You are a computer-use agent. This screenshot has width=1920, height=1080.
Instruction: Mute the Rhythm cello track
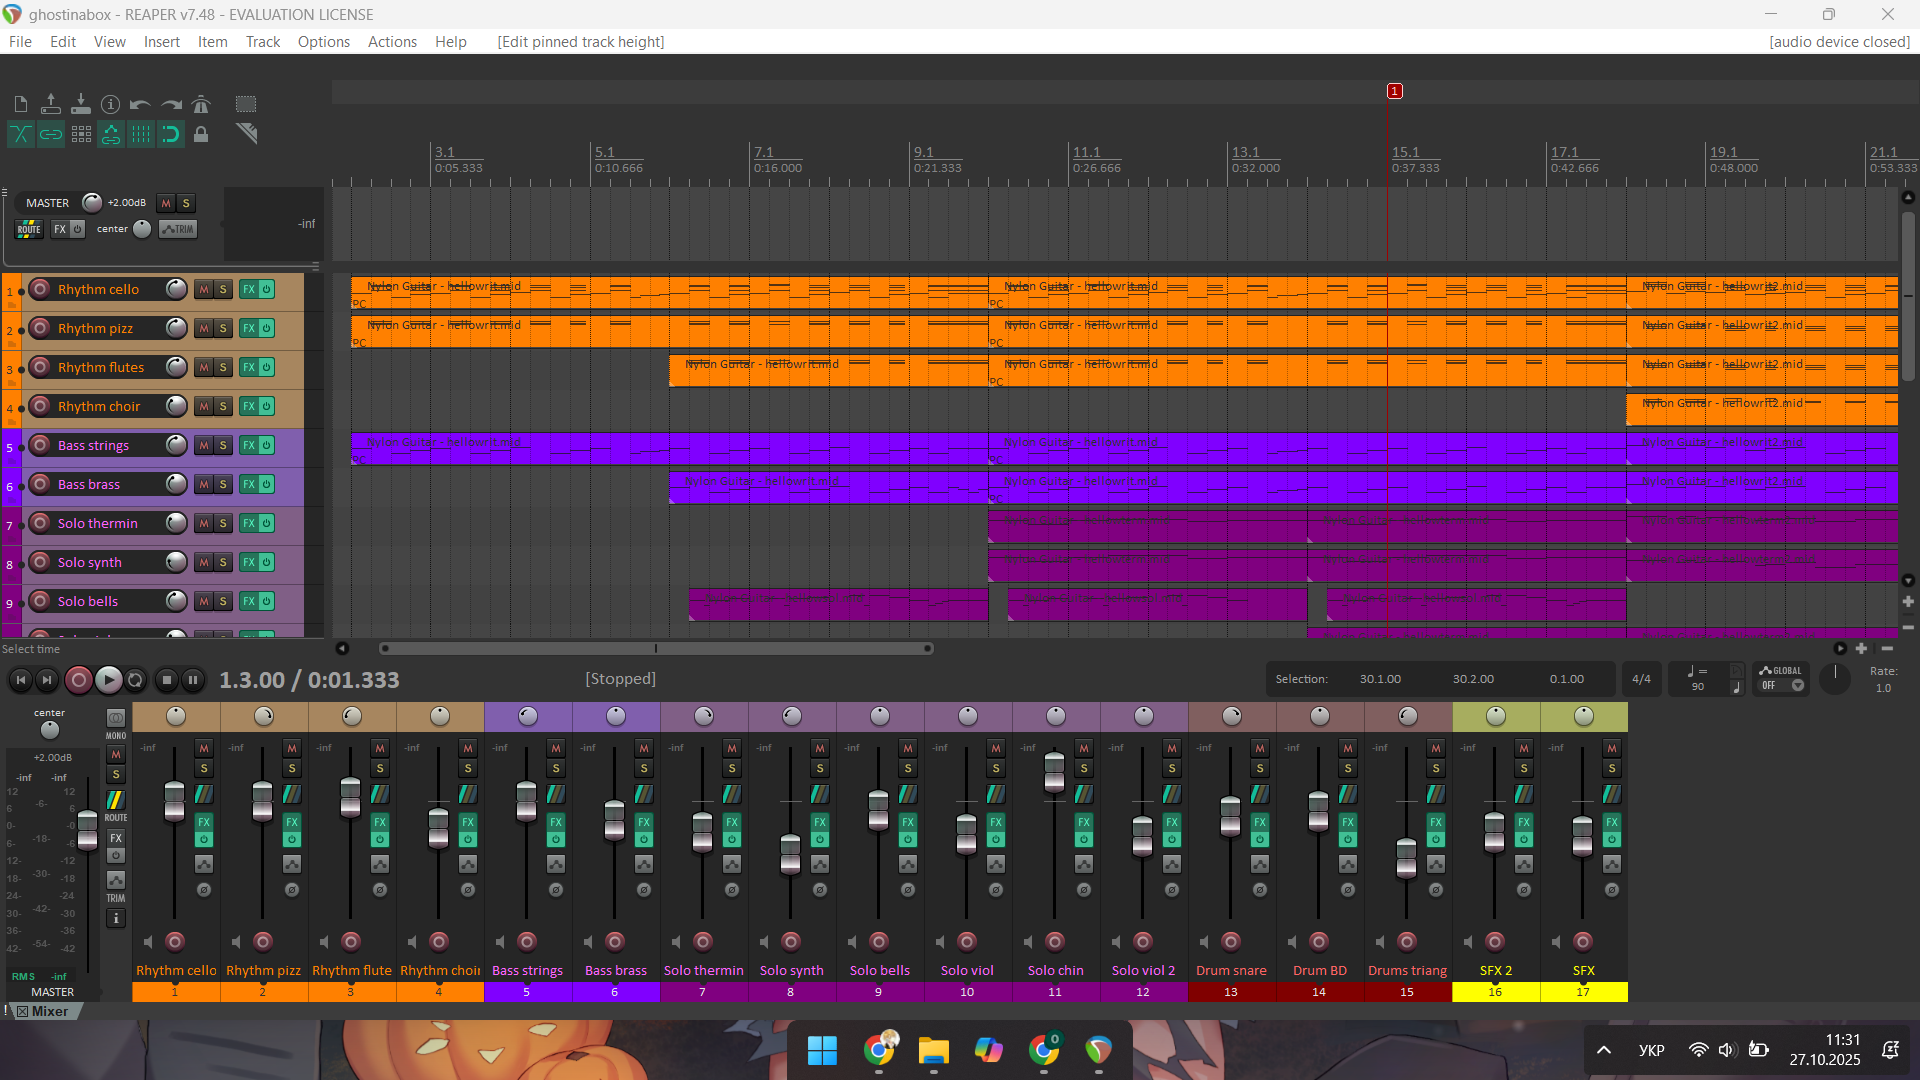(204, 289)
